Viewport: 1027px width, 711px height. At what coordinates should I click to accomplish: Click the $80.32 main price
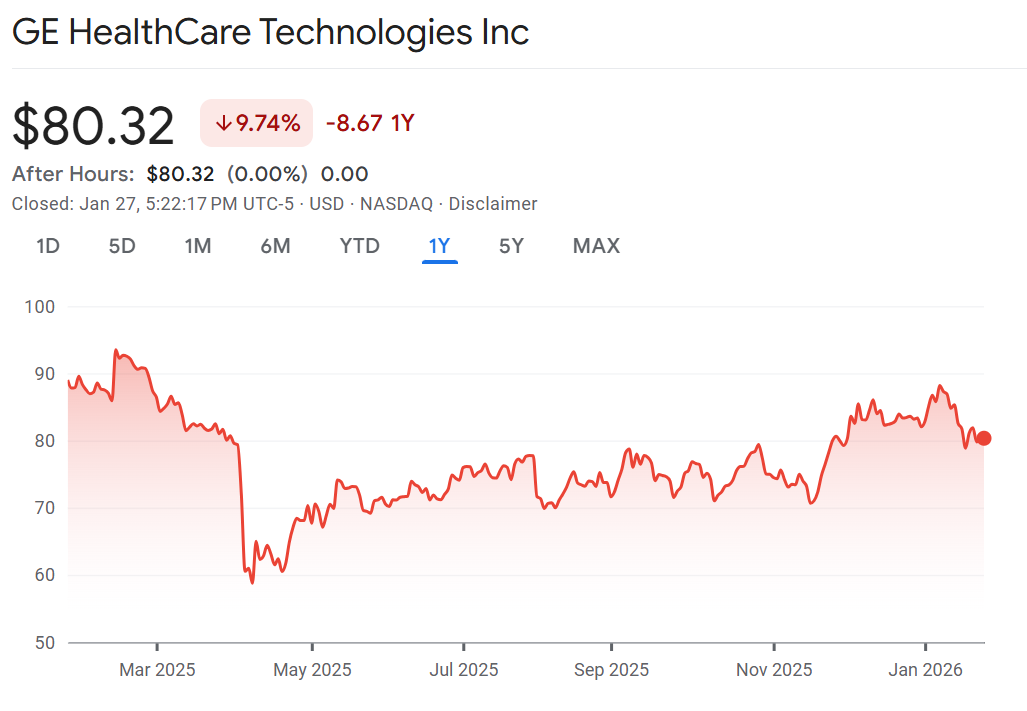94,126
